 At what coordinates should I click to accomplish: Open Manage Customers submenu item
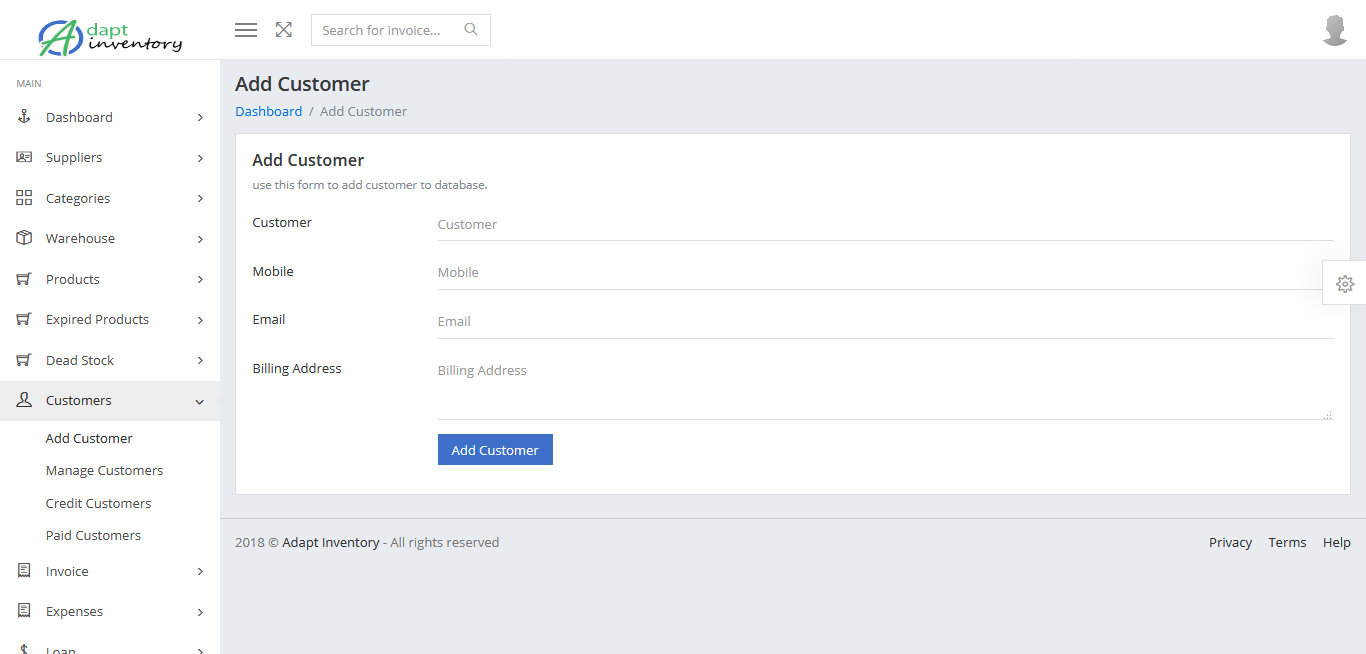(104, 470)
